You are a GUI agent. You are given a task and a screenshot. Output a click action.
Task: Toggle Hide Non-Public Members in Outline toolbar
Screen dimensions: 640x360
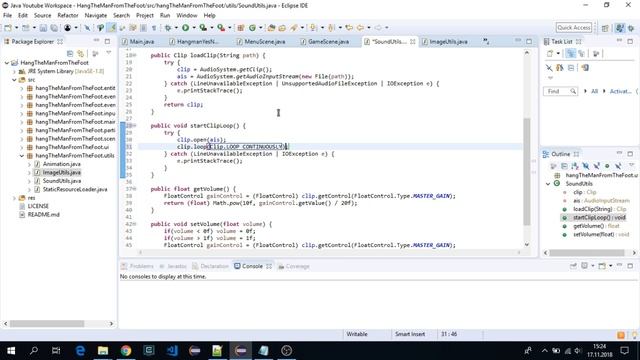607,166
